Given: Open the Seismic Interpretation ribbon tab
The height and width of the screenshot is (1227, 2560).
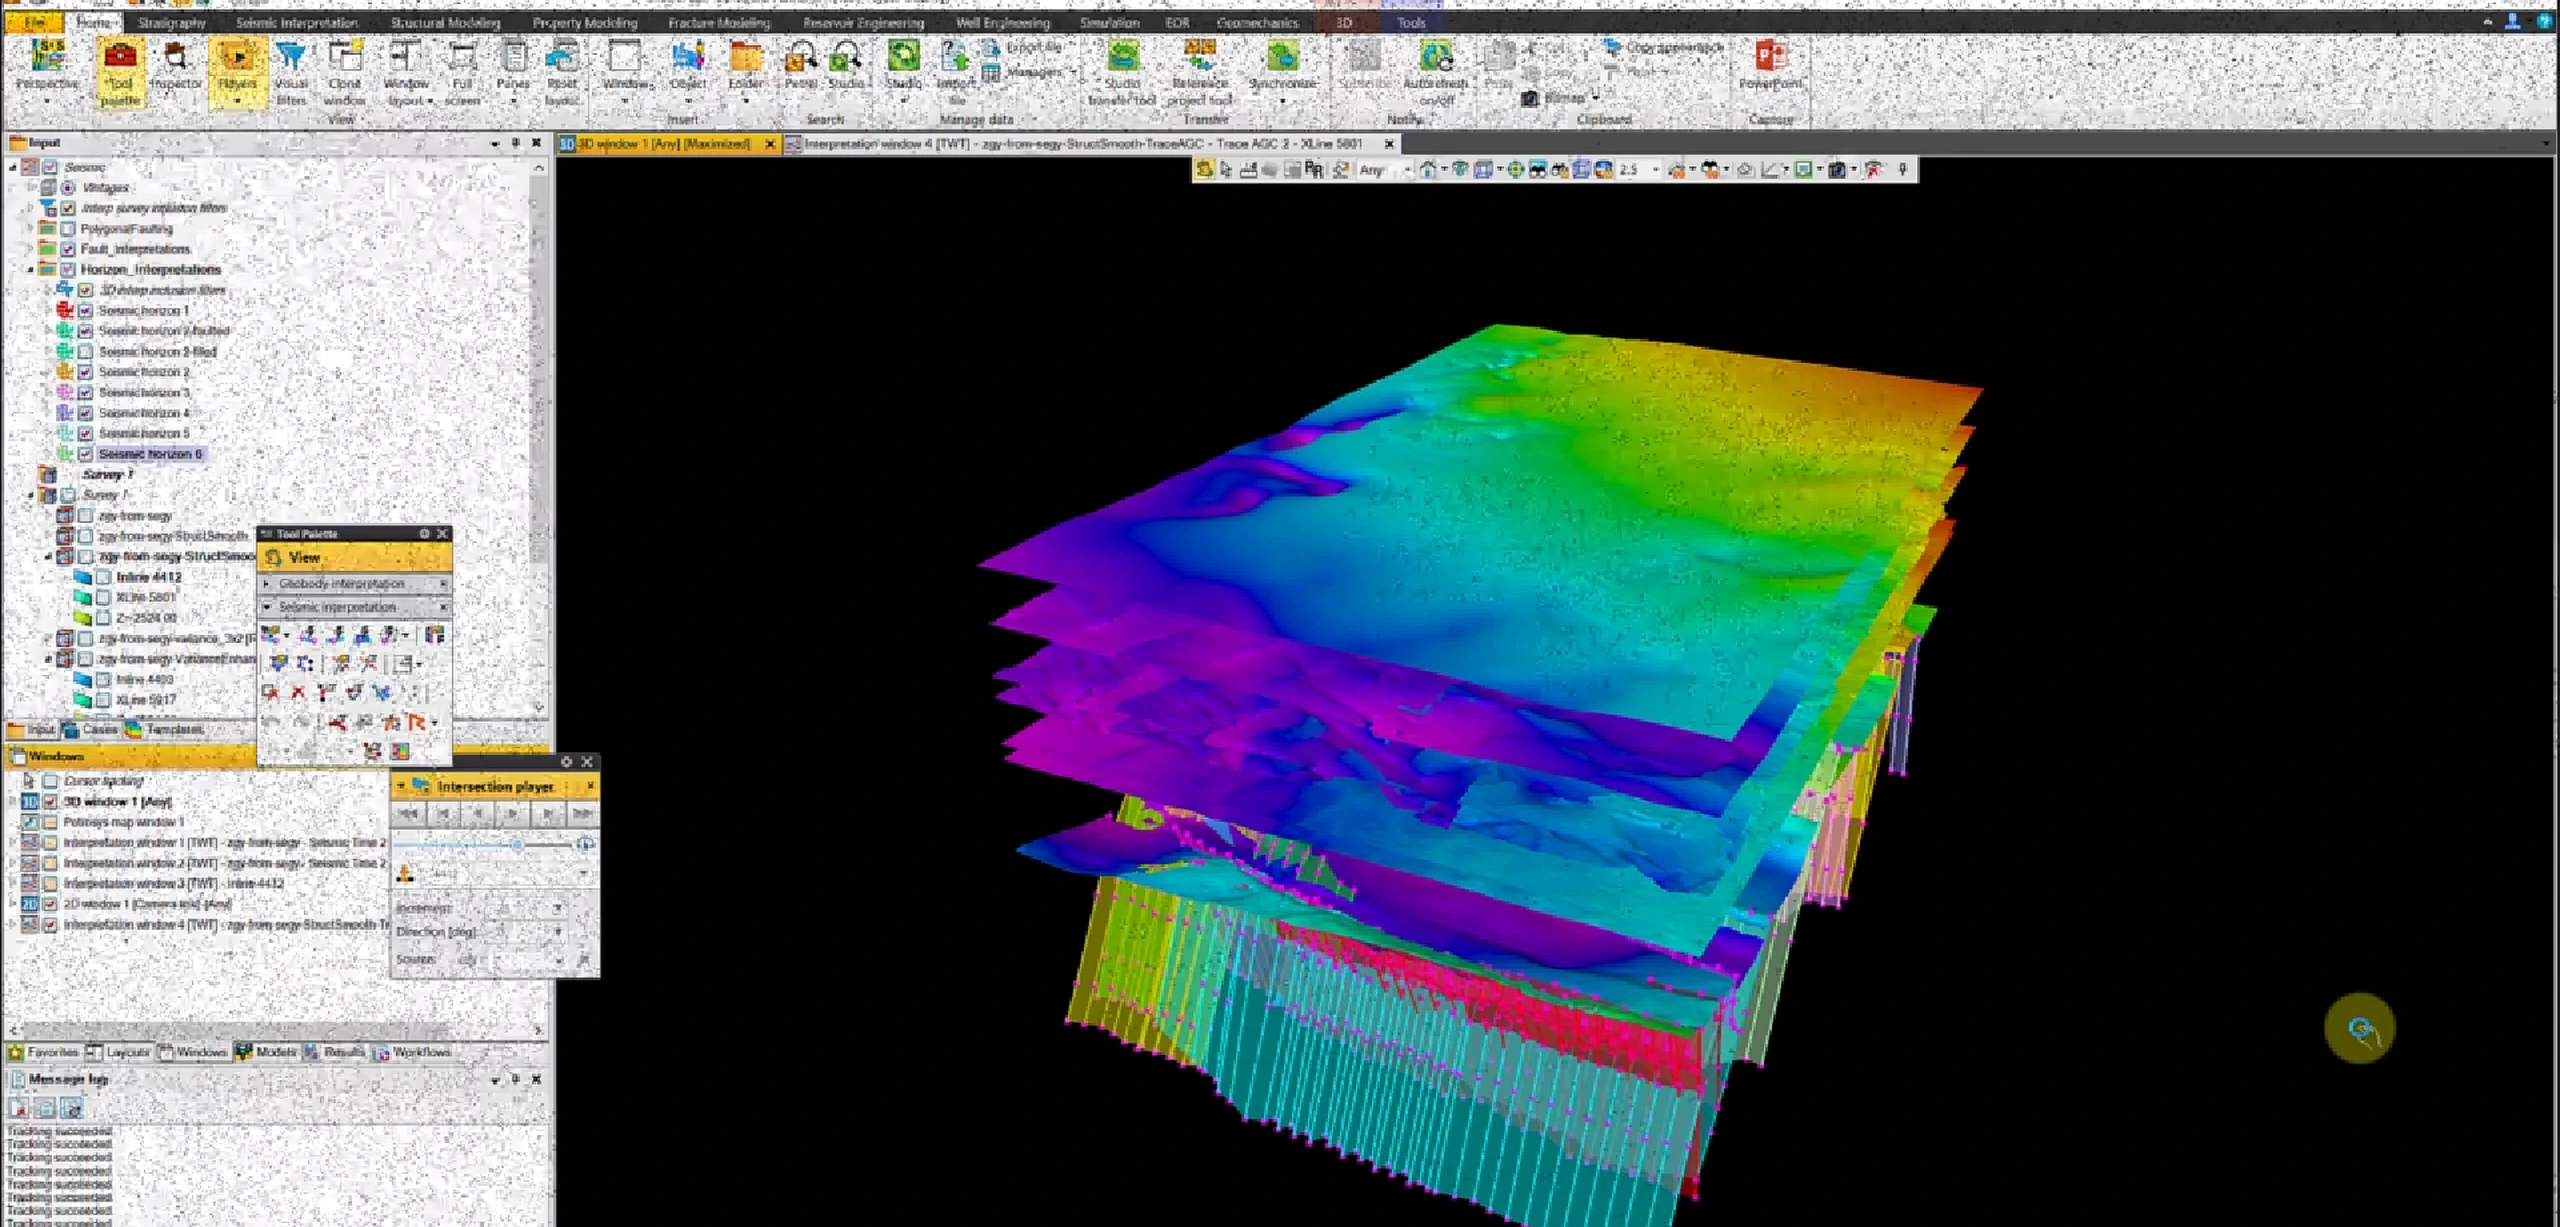Looking at the screenshot, I should click(x=297, y=22).
